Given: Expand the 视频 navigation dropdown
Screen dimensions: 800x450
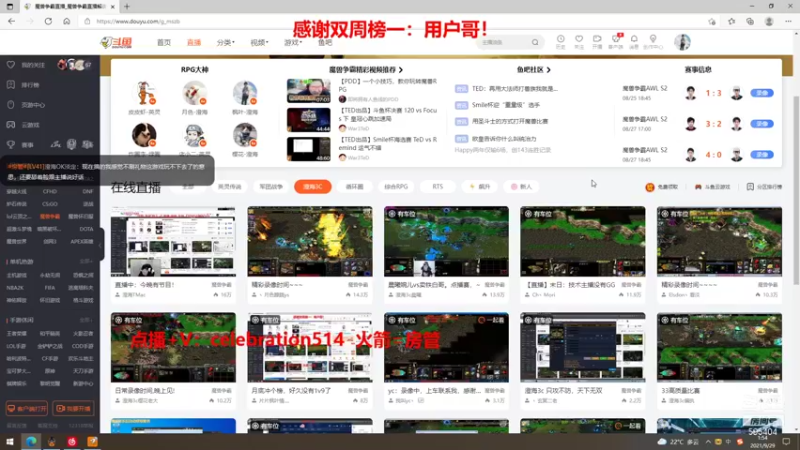Looking at the screenshot, I should (x=259, y=42).
